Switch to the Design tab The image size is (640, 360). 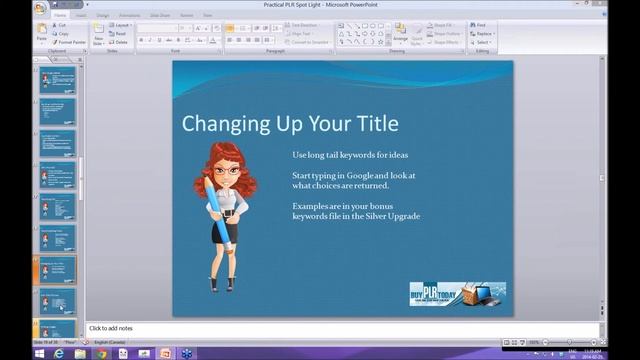pos(103,15)
